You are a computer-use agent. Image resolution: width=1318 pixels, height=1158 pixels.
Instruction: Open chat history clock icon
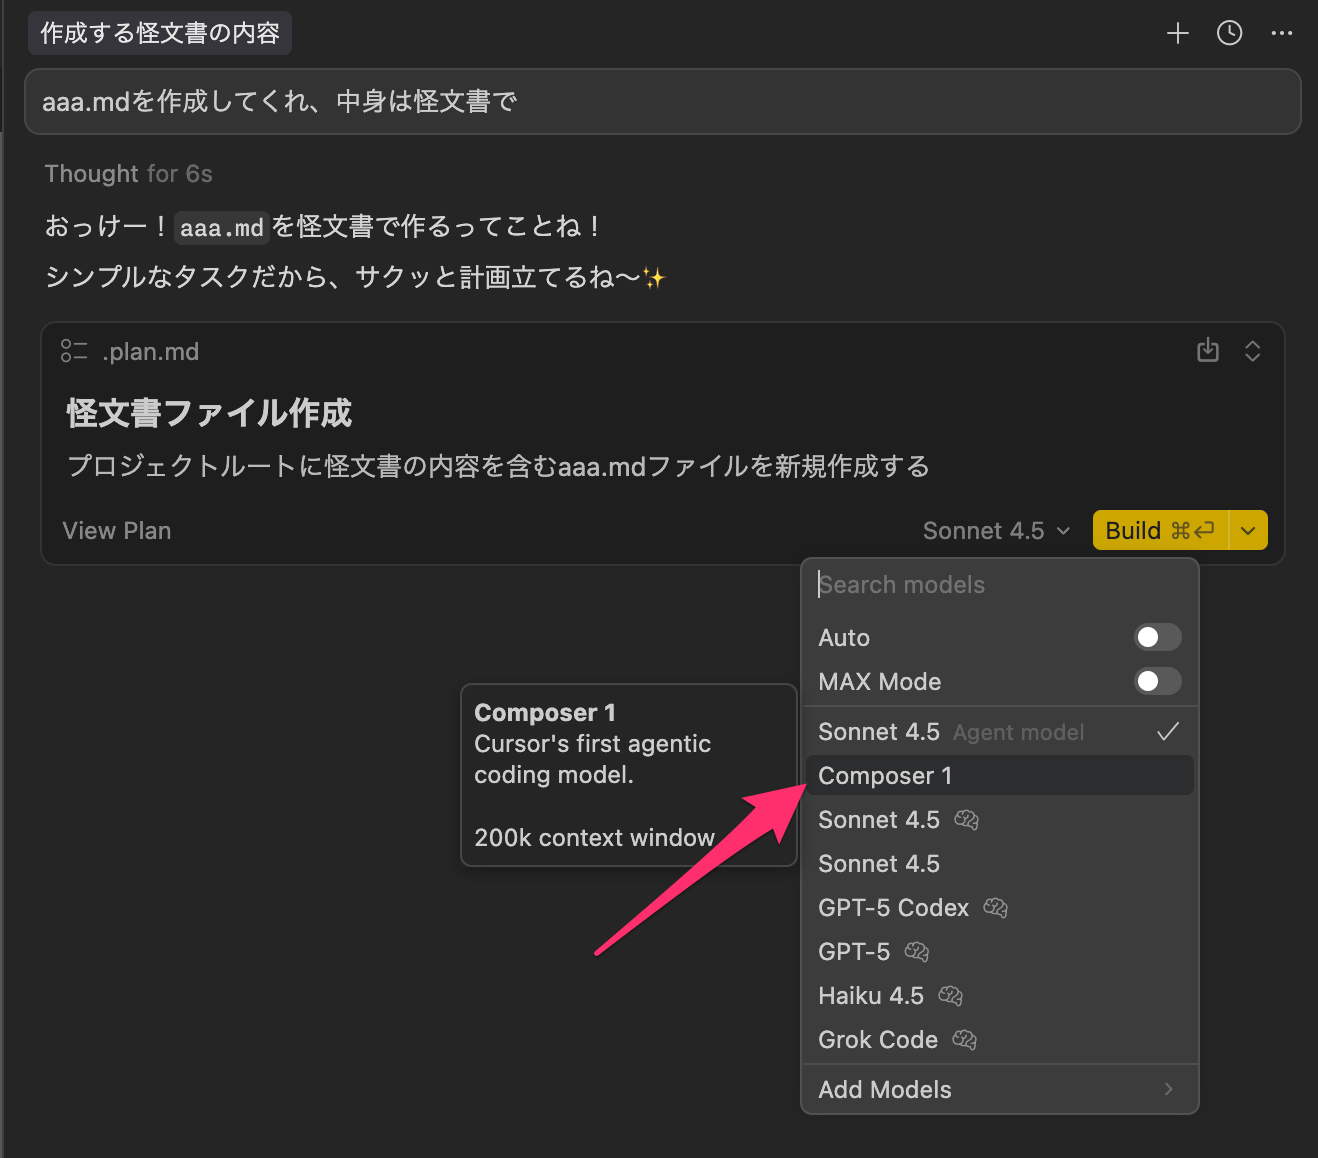click(x=1229, y=34)
